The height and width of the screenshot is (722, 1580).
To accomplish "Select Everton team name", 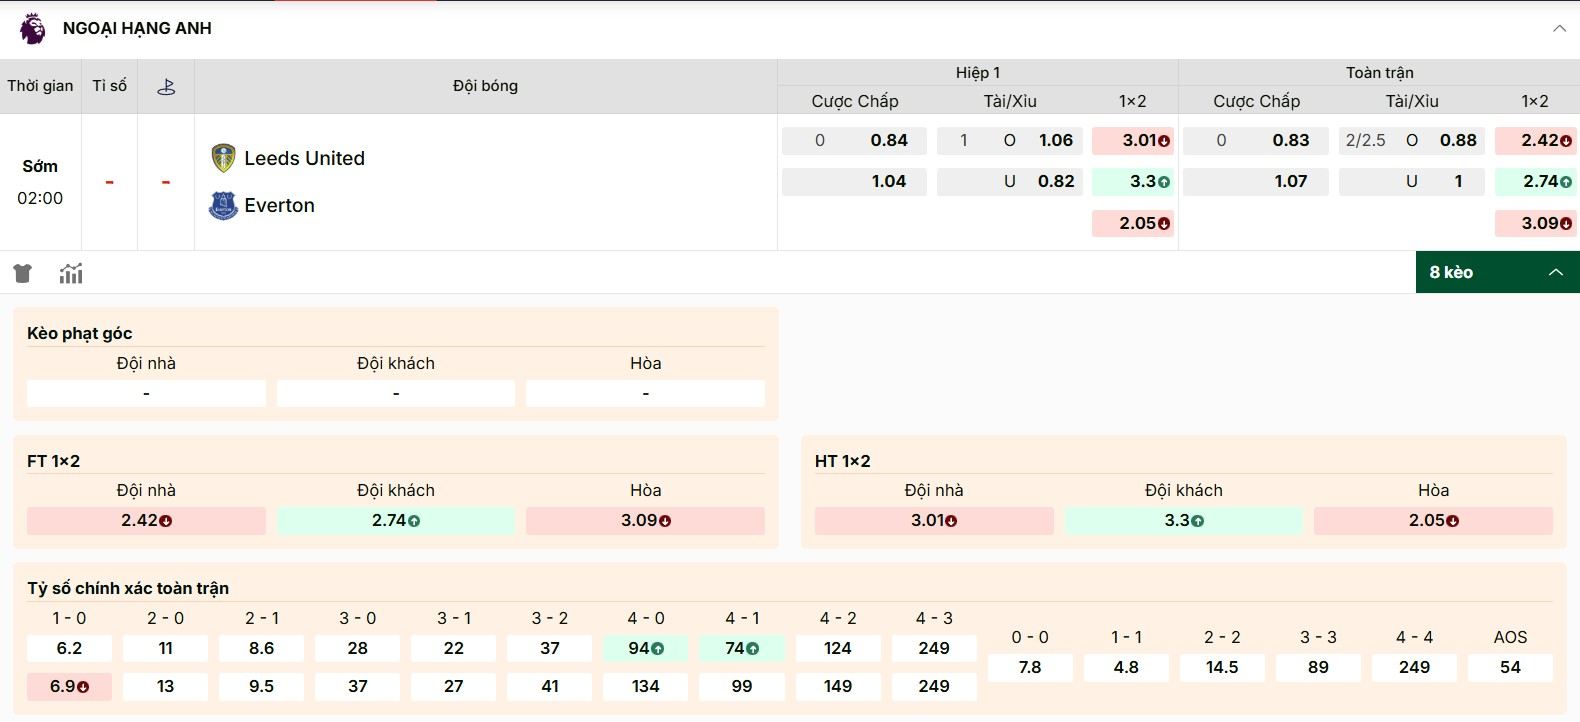I will click(279, 205).
